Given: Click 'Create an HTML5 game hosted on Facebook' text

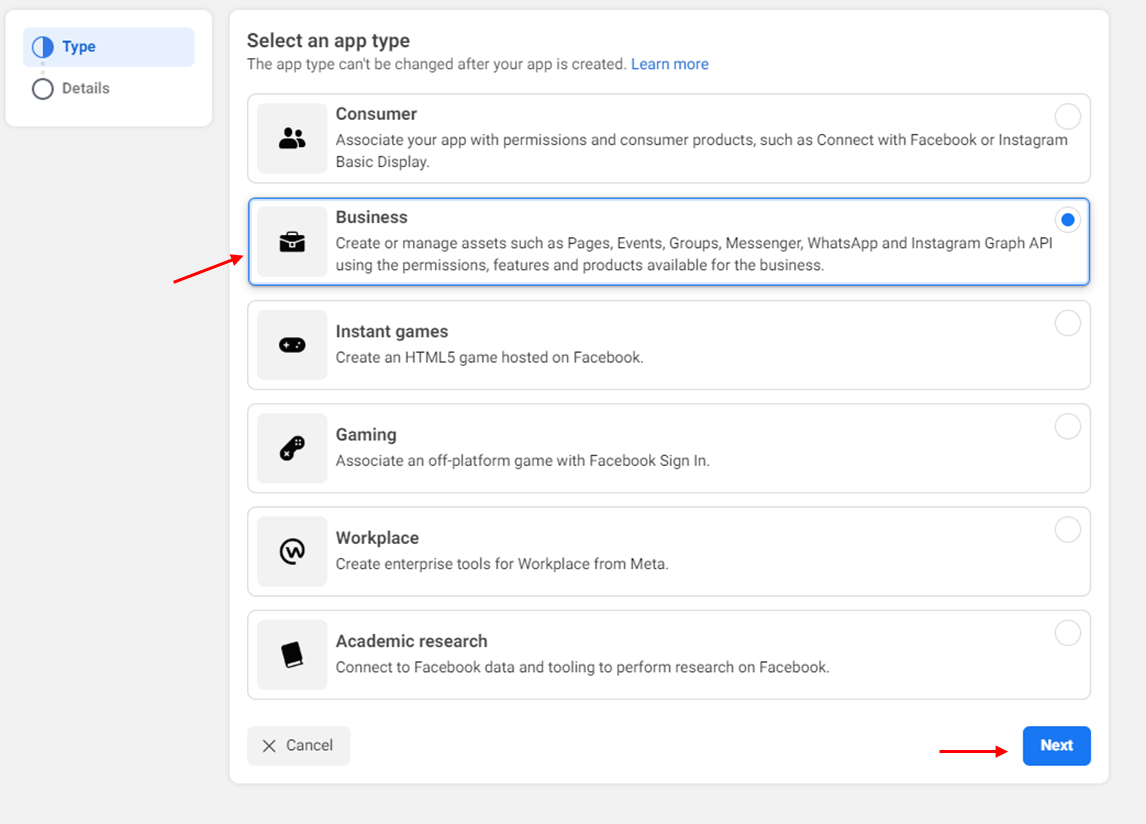Looking at the screenshot, I should (x=489, y=358).
